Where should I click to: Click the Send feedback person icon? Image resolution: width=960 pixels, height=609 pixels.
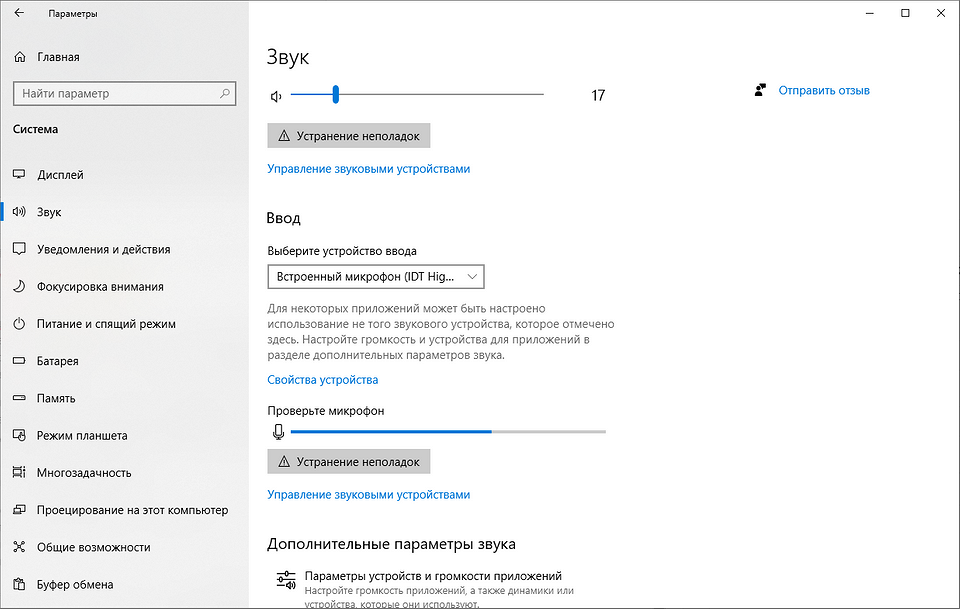point(761,90)
